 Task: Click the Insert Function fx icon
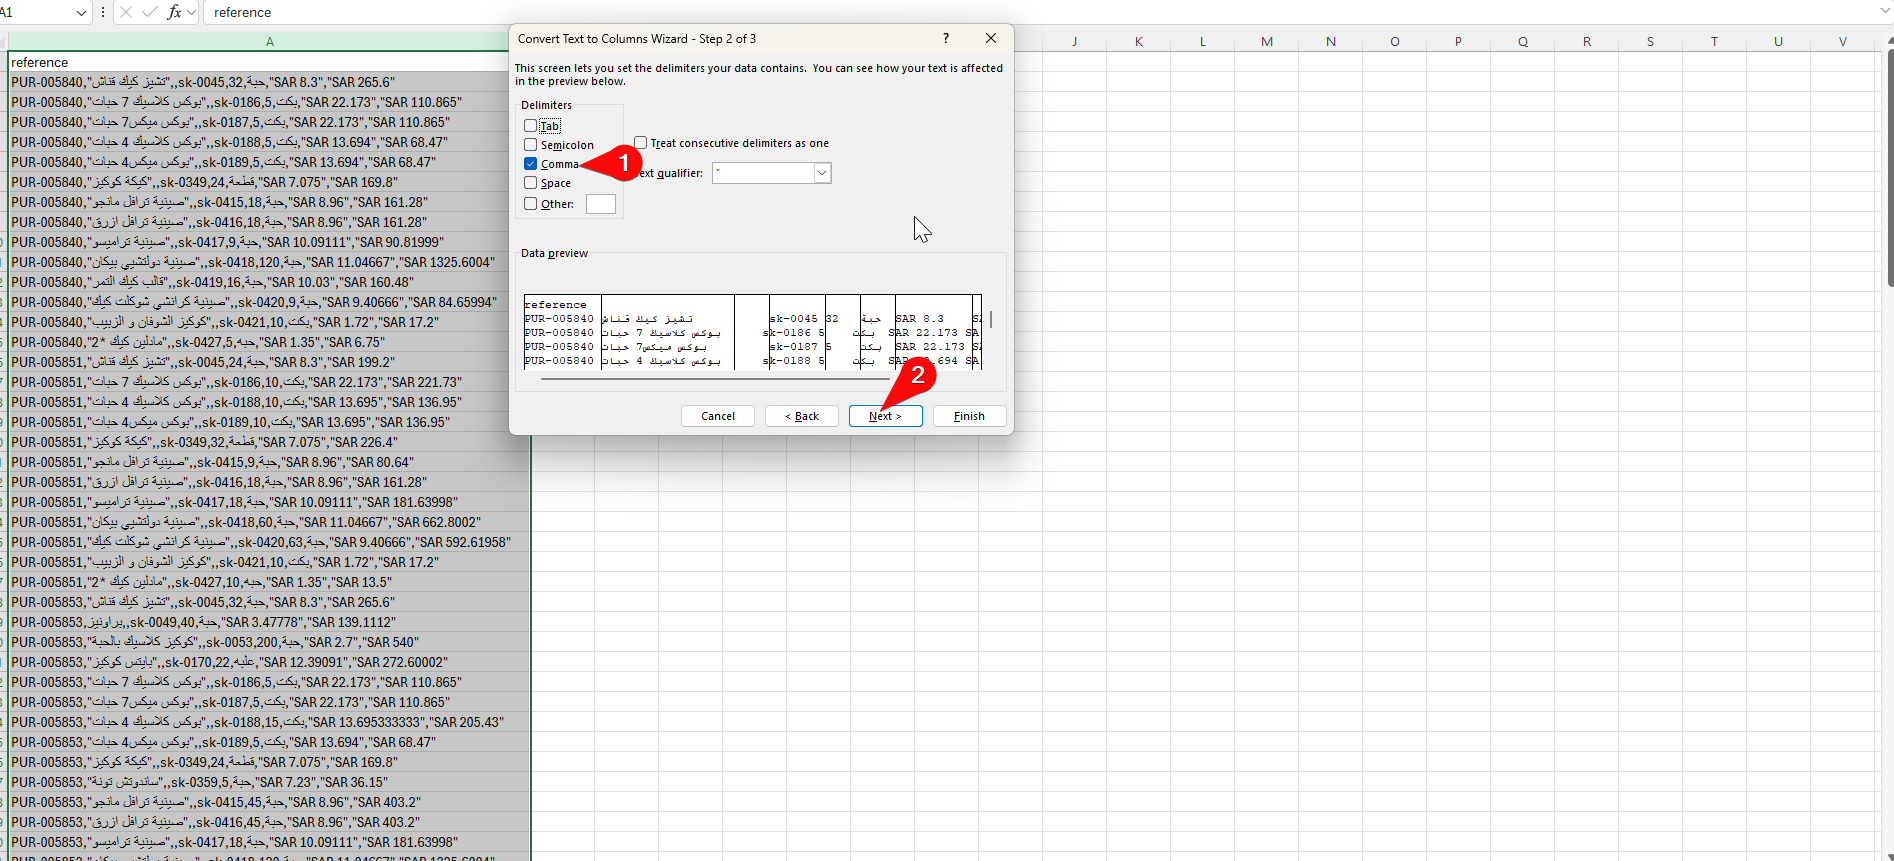point(174,12)
